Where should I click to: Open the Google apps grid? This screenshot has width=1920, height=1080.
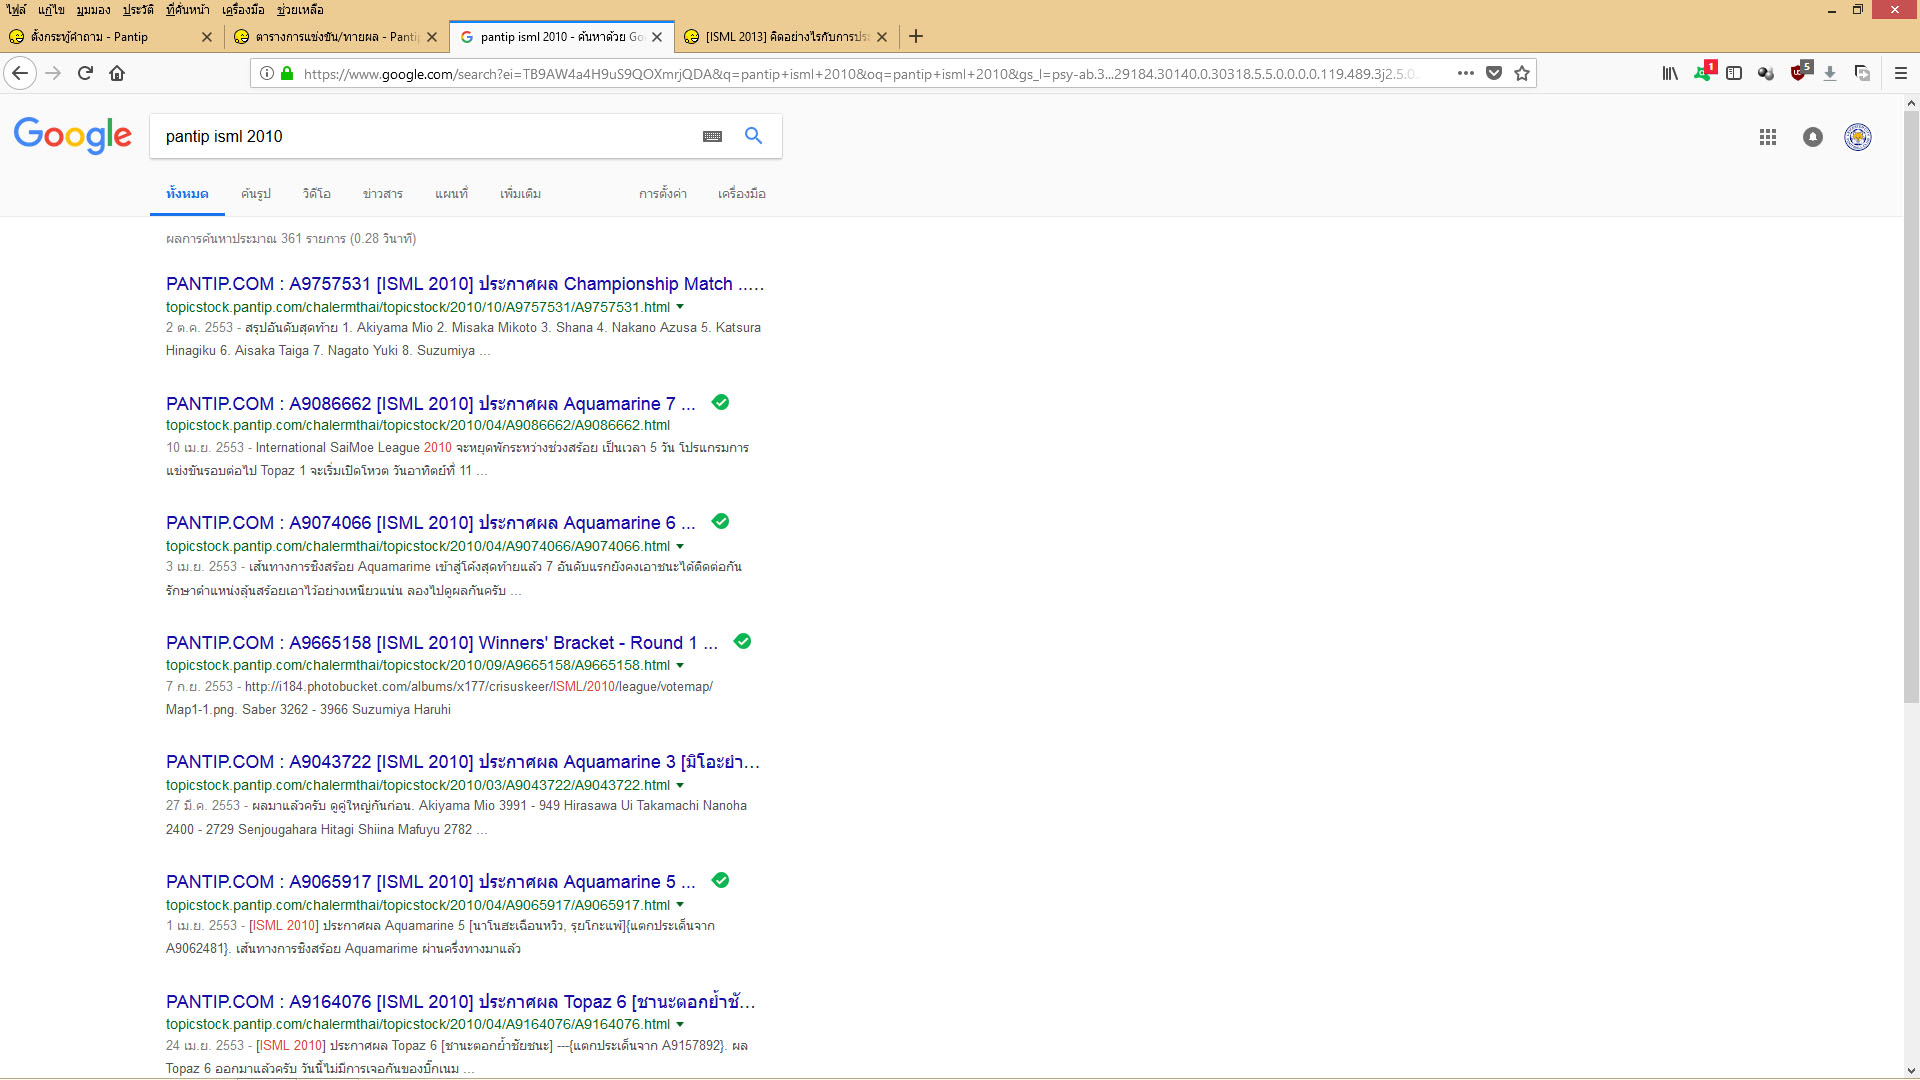[x=1767, y=137]
